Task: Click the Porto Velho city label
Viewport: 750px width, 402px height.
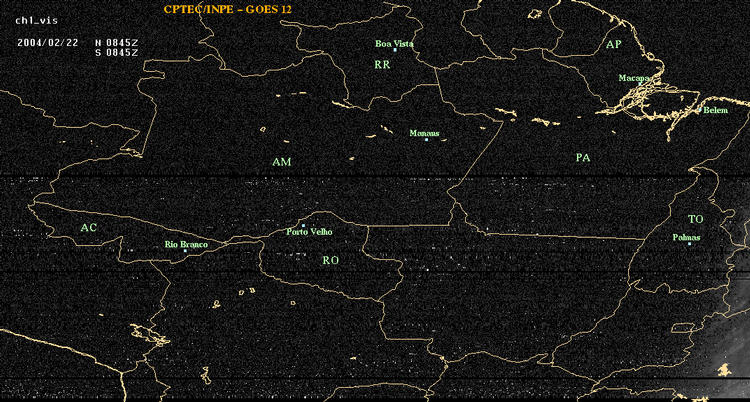Action: point(309,232)
